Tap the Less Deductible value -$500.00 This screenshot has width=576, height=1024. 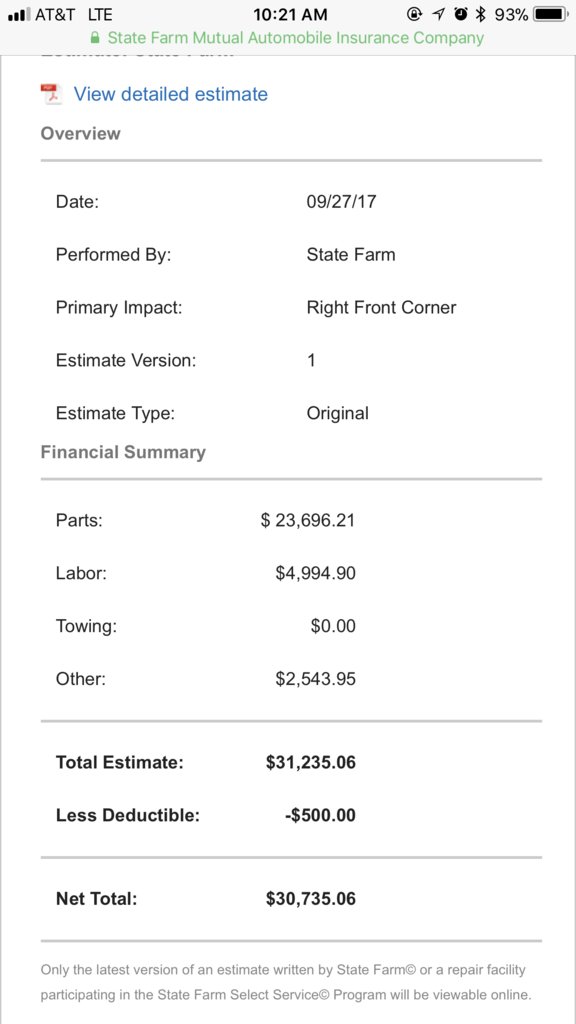tap(320, 815)
